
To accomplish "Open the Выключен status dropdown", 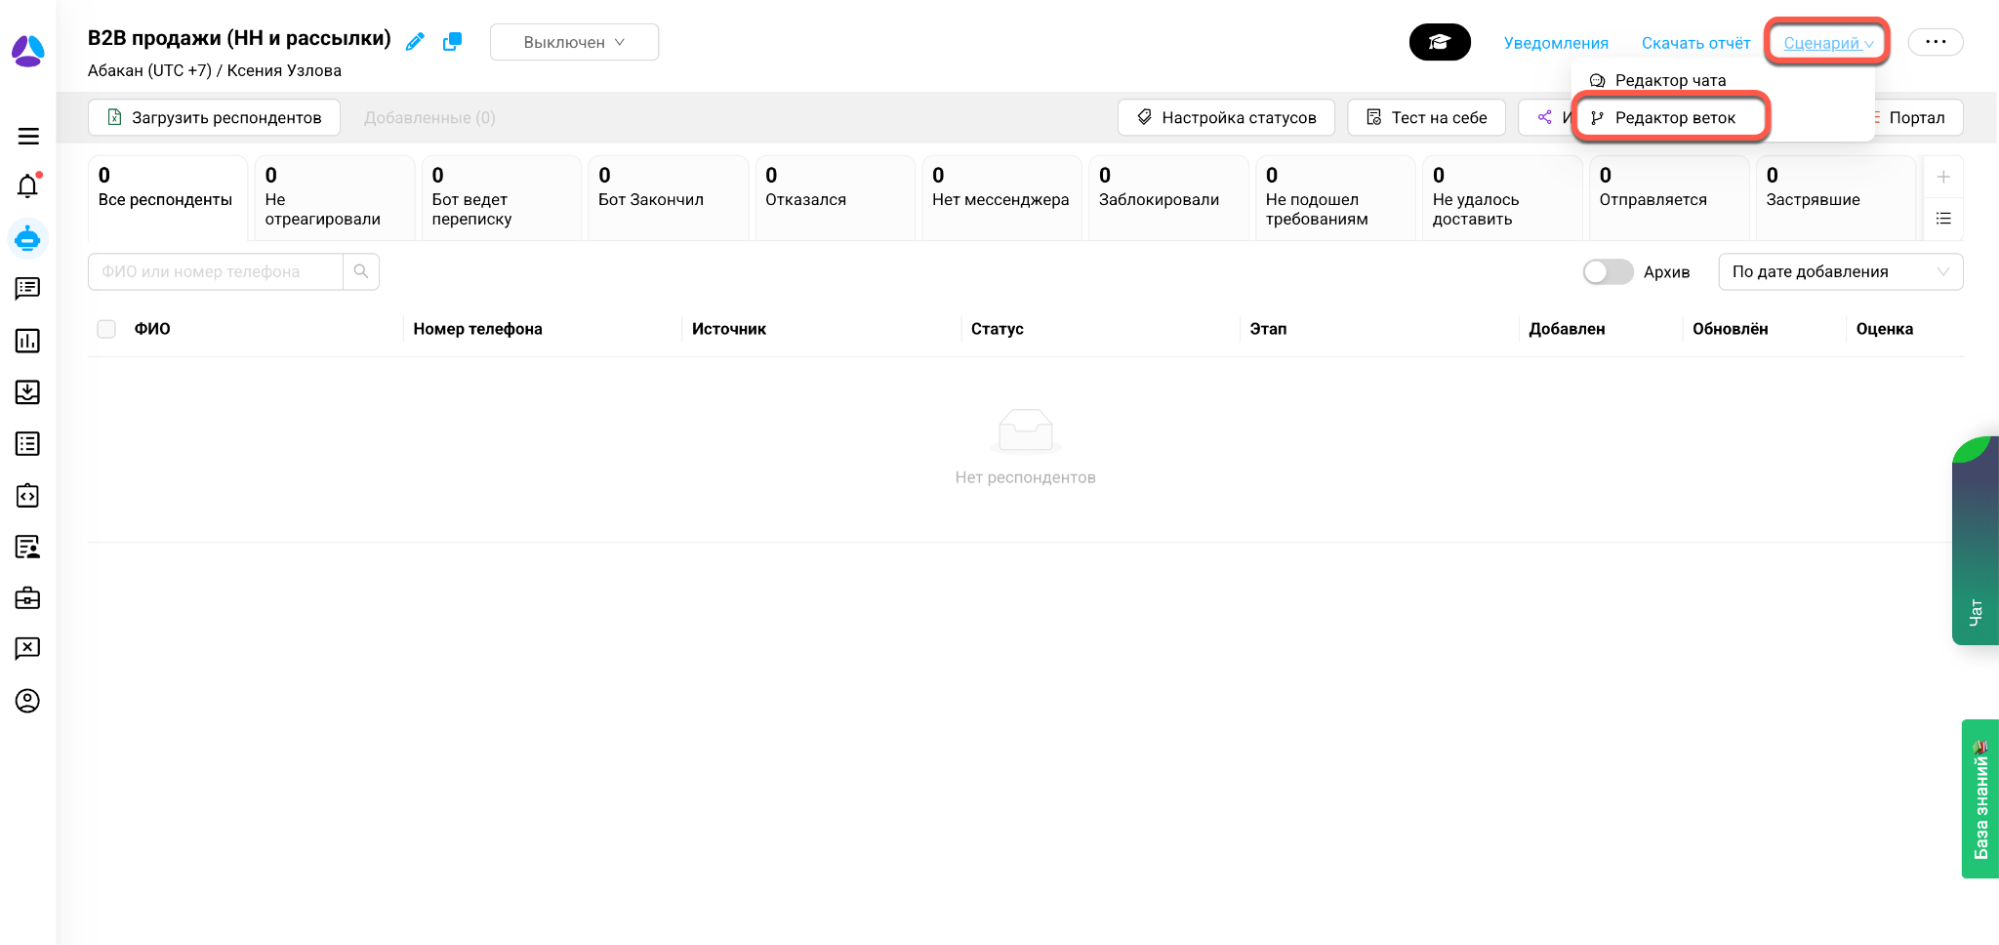I will (x=574, y=42).
